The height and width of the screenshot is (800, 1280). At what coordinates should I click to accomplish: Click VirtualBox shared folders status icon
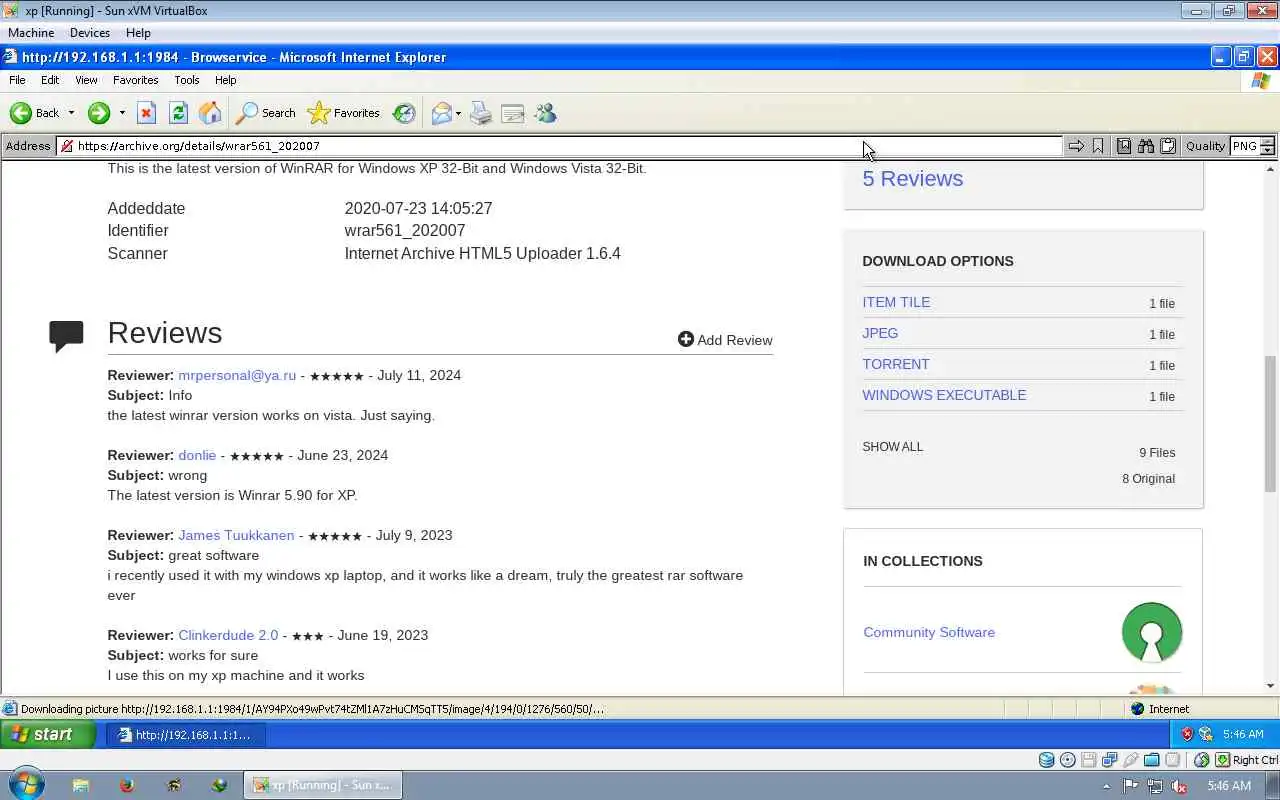pyautogui.click(x=1151, y=760)
